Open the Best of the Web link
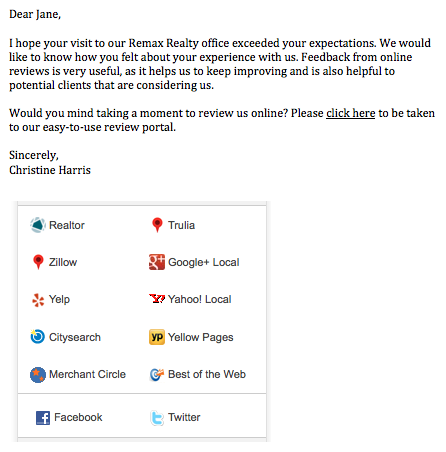 point(207,374)
